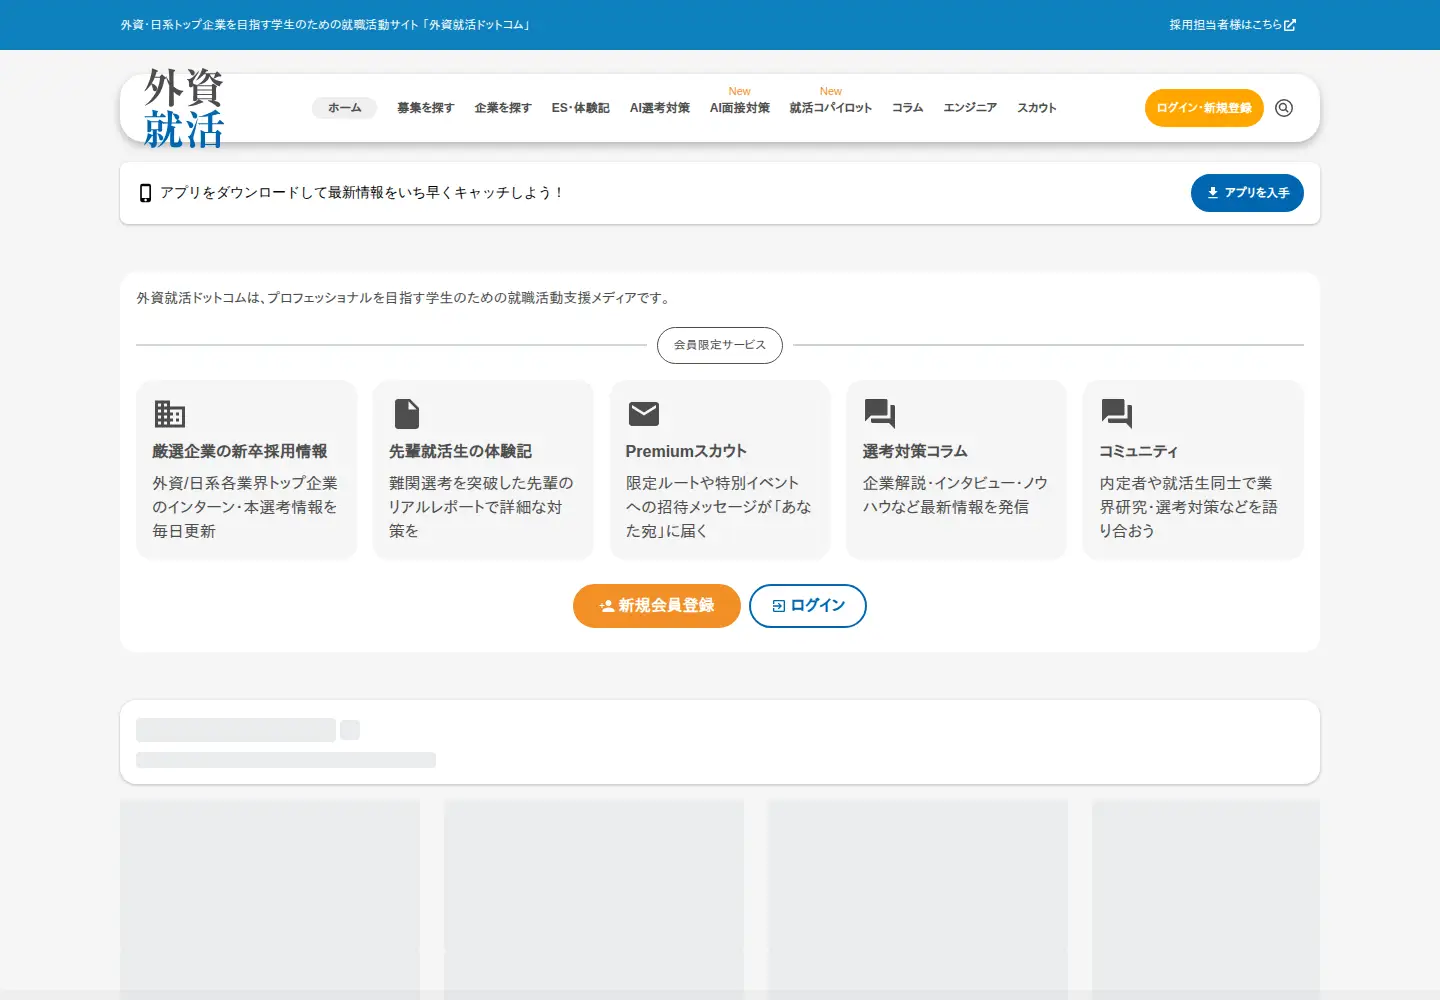Image resolution: width=1440 pixels, height=1000 pixels.
Task: Click 企業解説・インタビュー description text
Action: coord(955,495)
